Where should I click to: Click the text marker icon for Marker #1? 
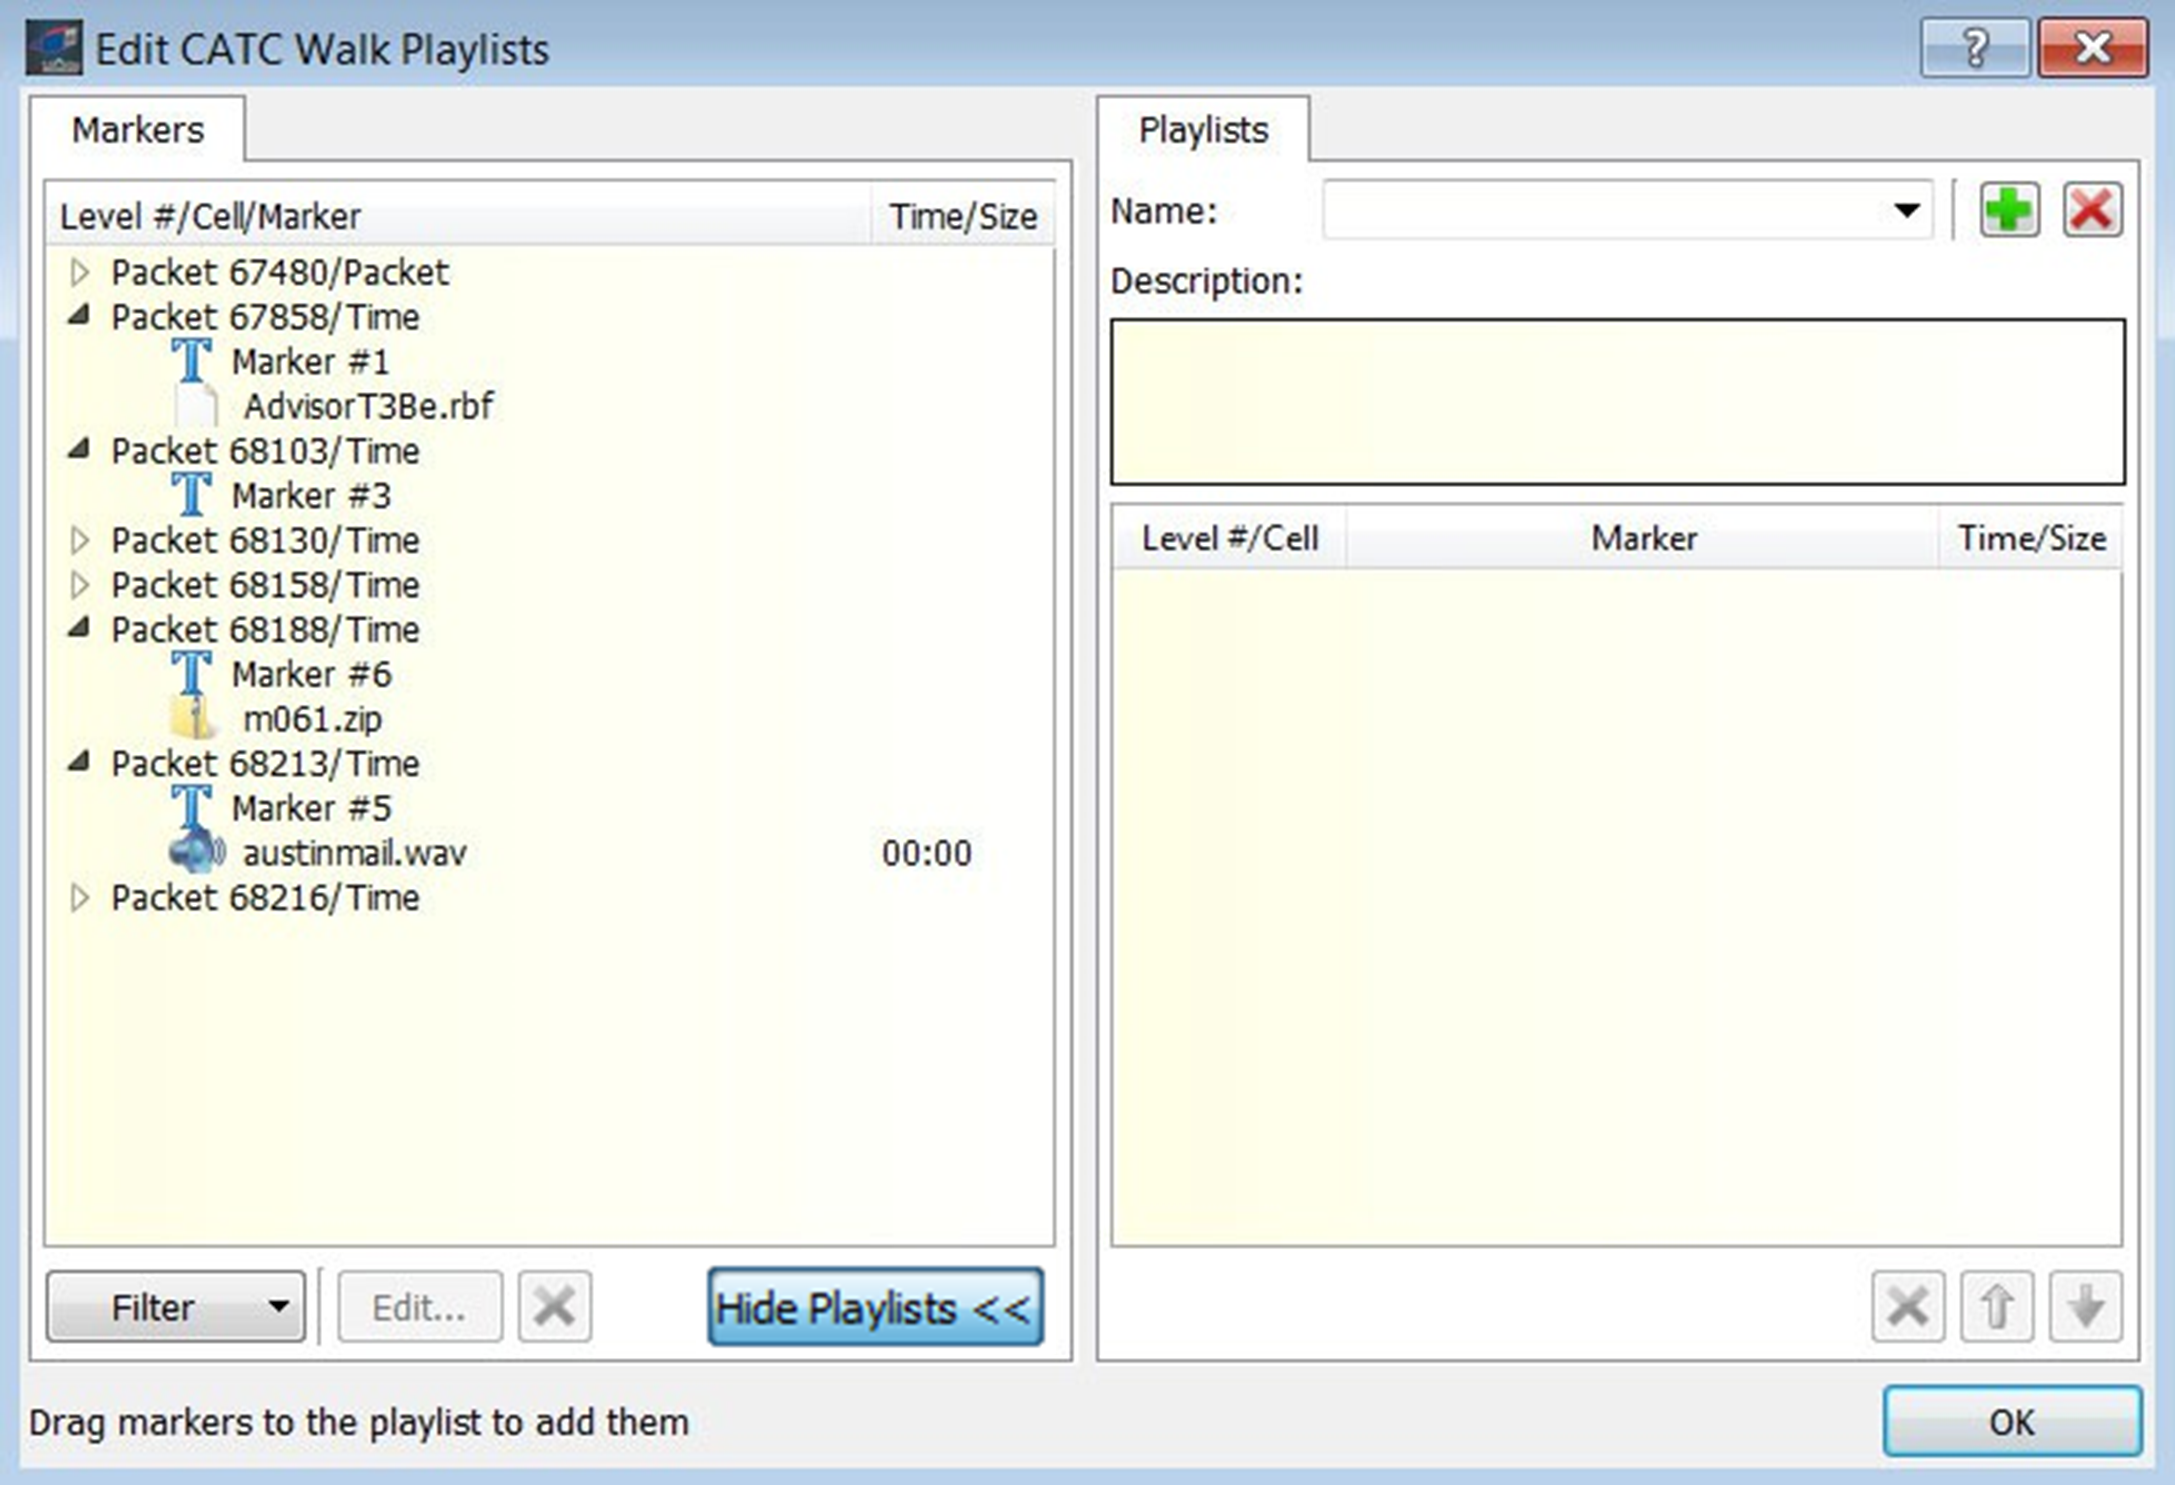(x=191, y=361)
